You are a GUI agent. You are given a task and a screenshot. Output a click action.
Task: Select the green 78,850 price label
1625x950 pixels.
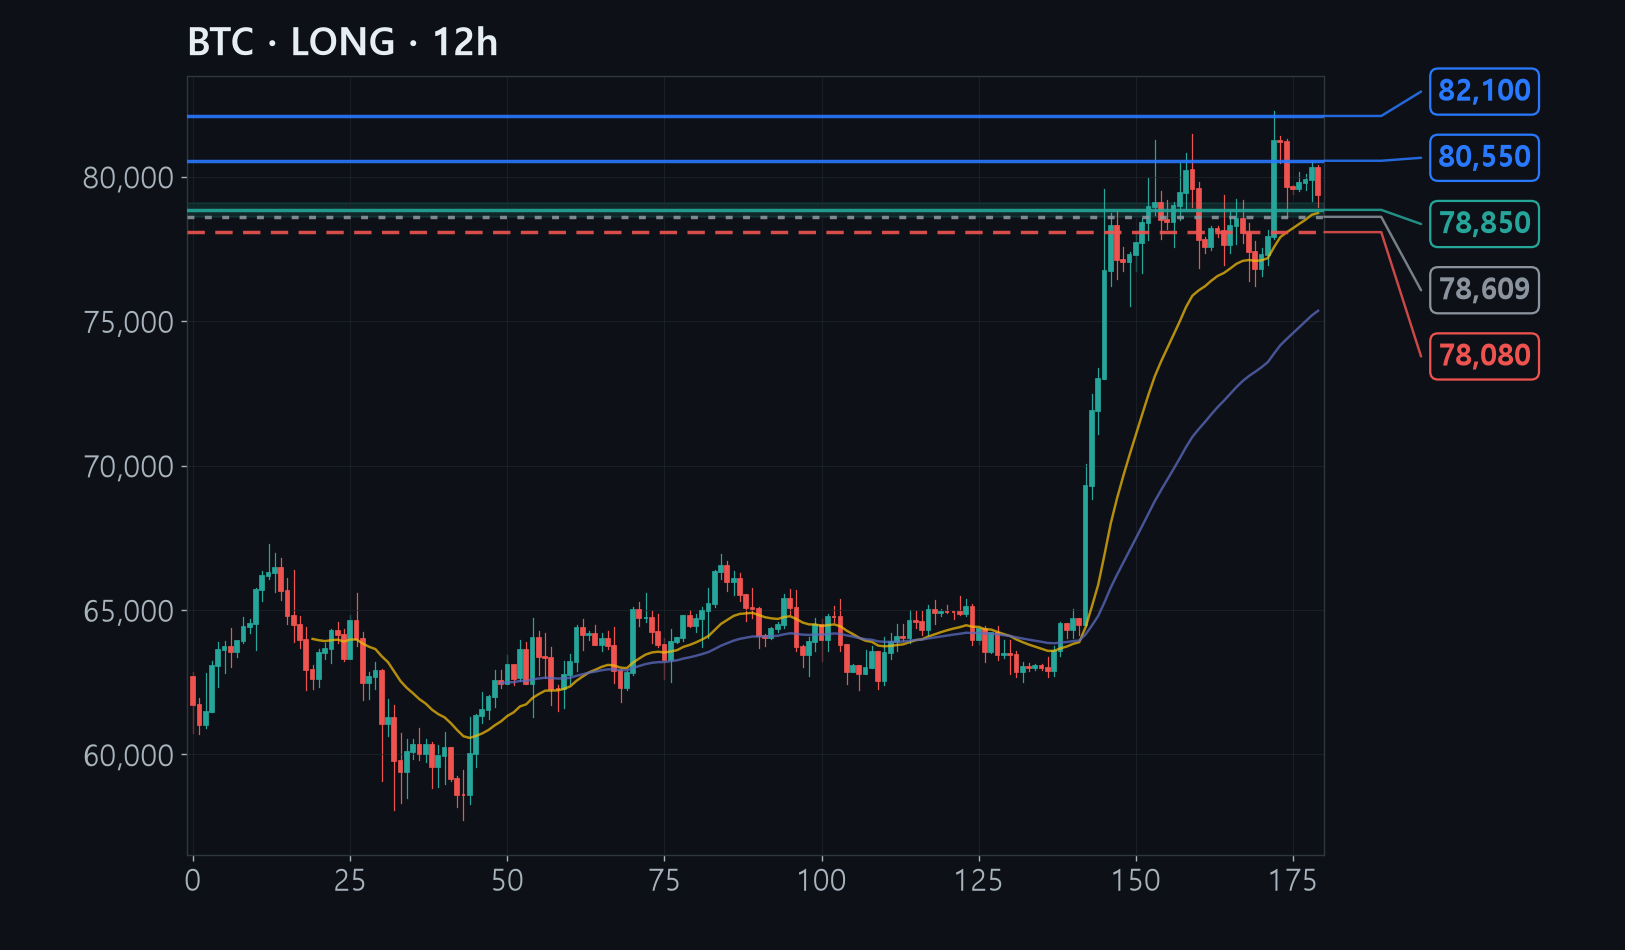coord(1484,223)
